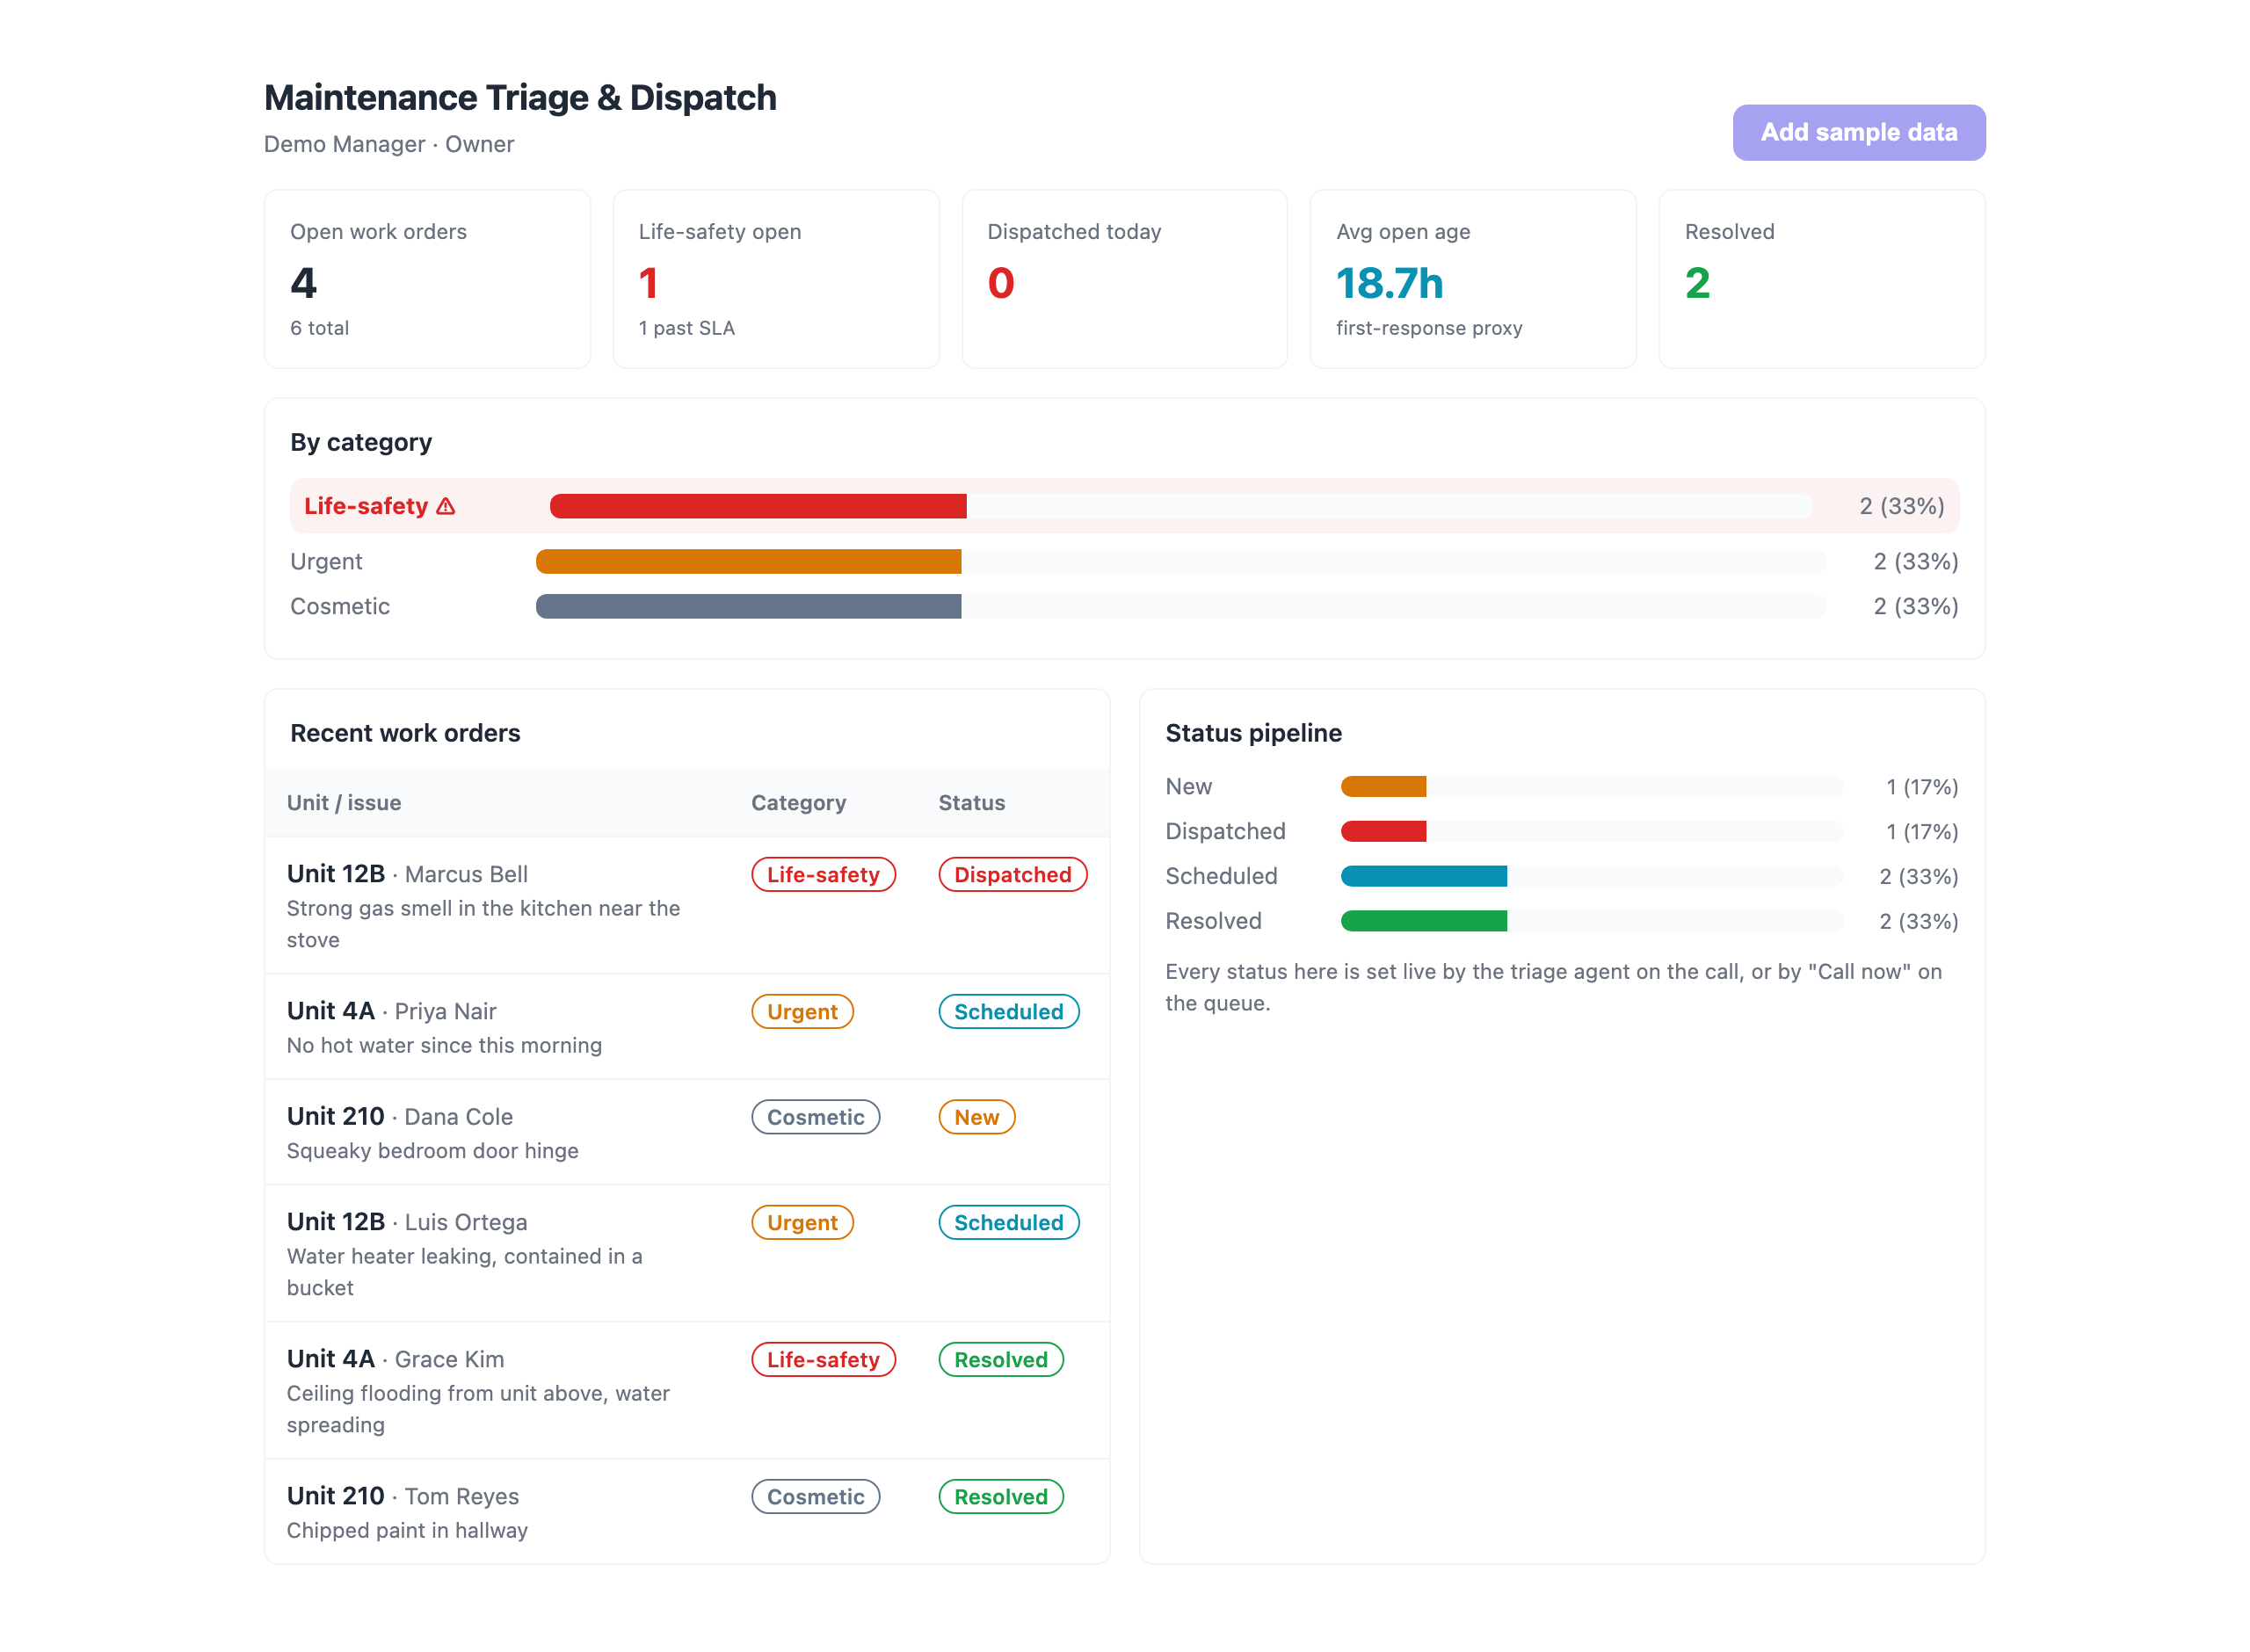Click the Life-safety badge on Grace Kim row
This screenshot has width=2250, height=1652.
823,1359
